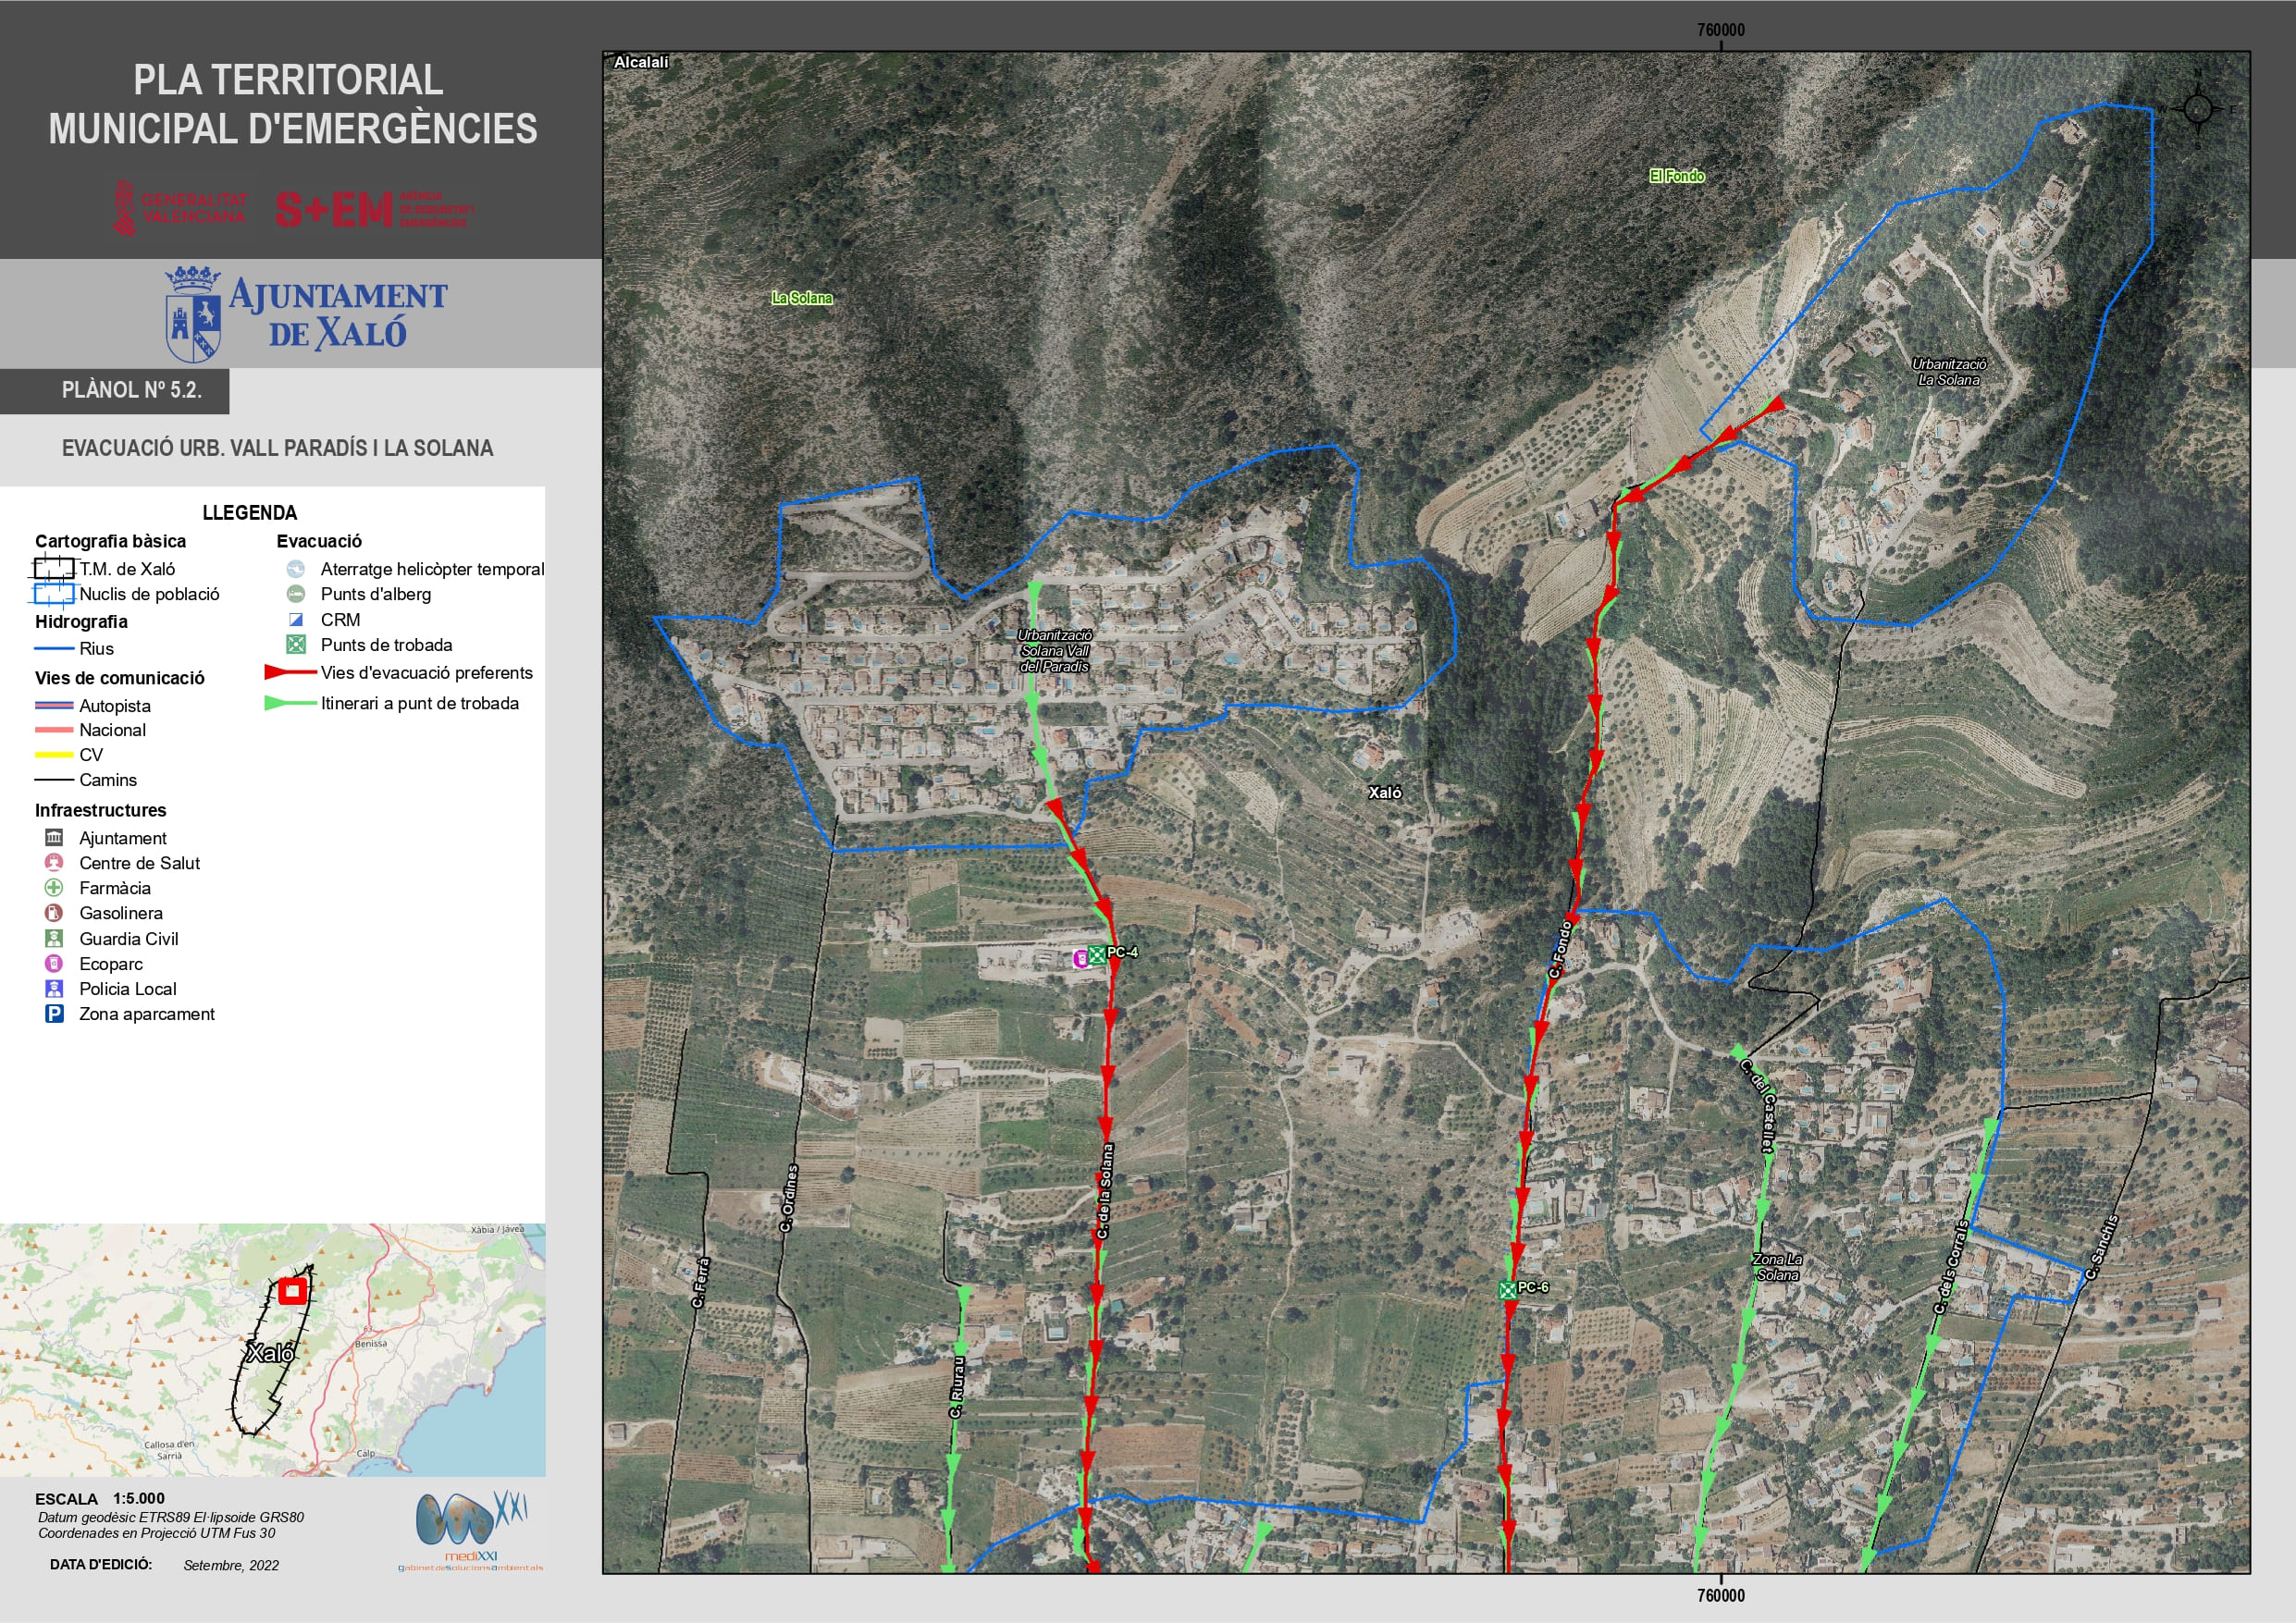Click the PLÀNOL Nº 5.2. header label
2296x1623 pixels.
point(131,390)
